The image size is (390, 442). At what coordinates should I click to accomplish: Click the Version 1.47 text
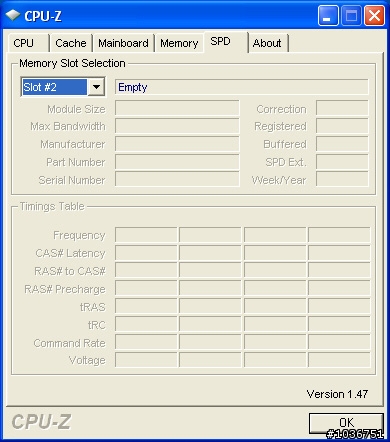coord(337,394)
